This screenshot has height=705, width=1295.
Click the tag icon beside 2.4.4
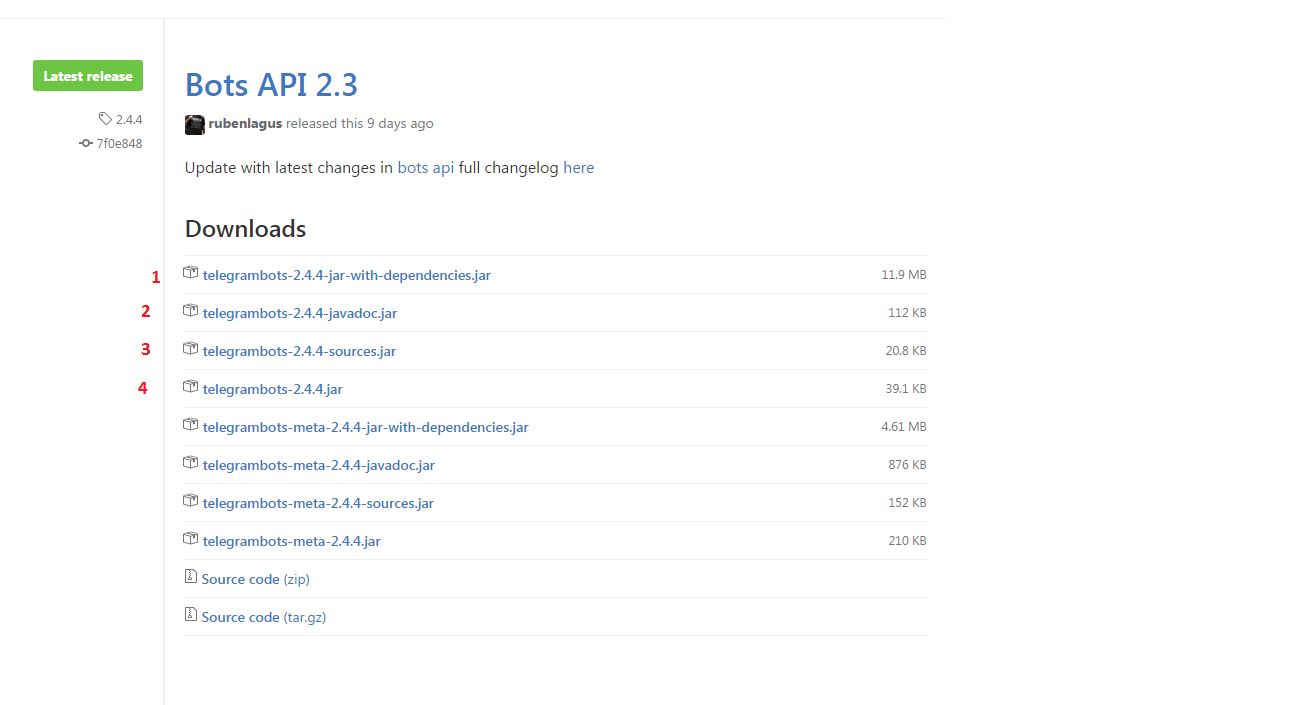tap(105, 119)
